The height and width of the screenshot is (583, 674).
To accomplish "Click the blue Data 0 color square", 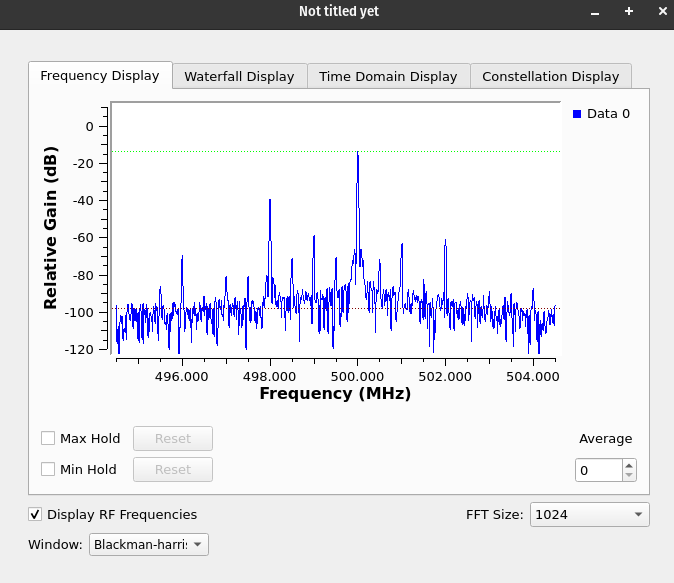I will (x=577, y=114).
